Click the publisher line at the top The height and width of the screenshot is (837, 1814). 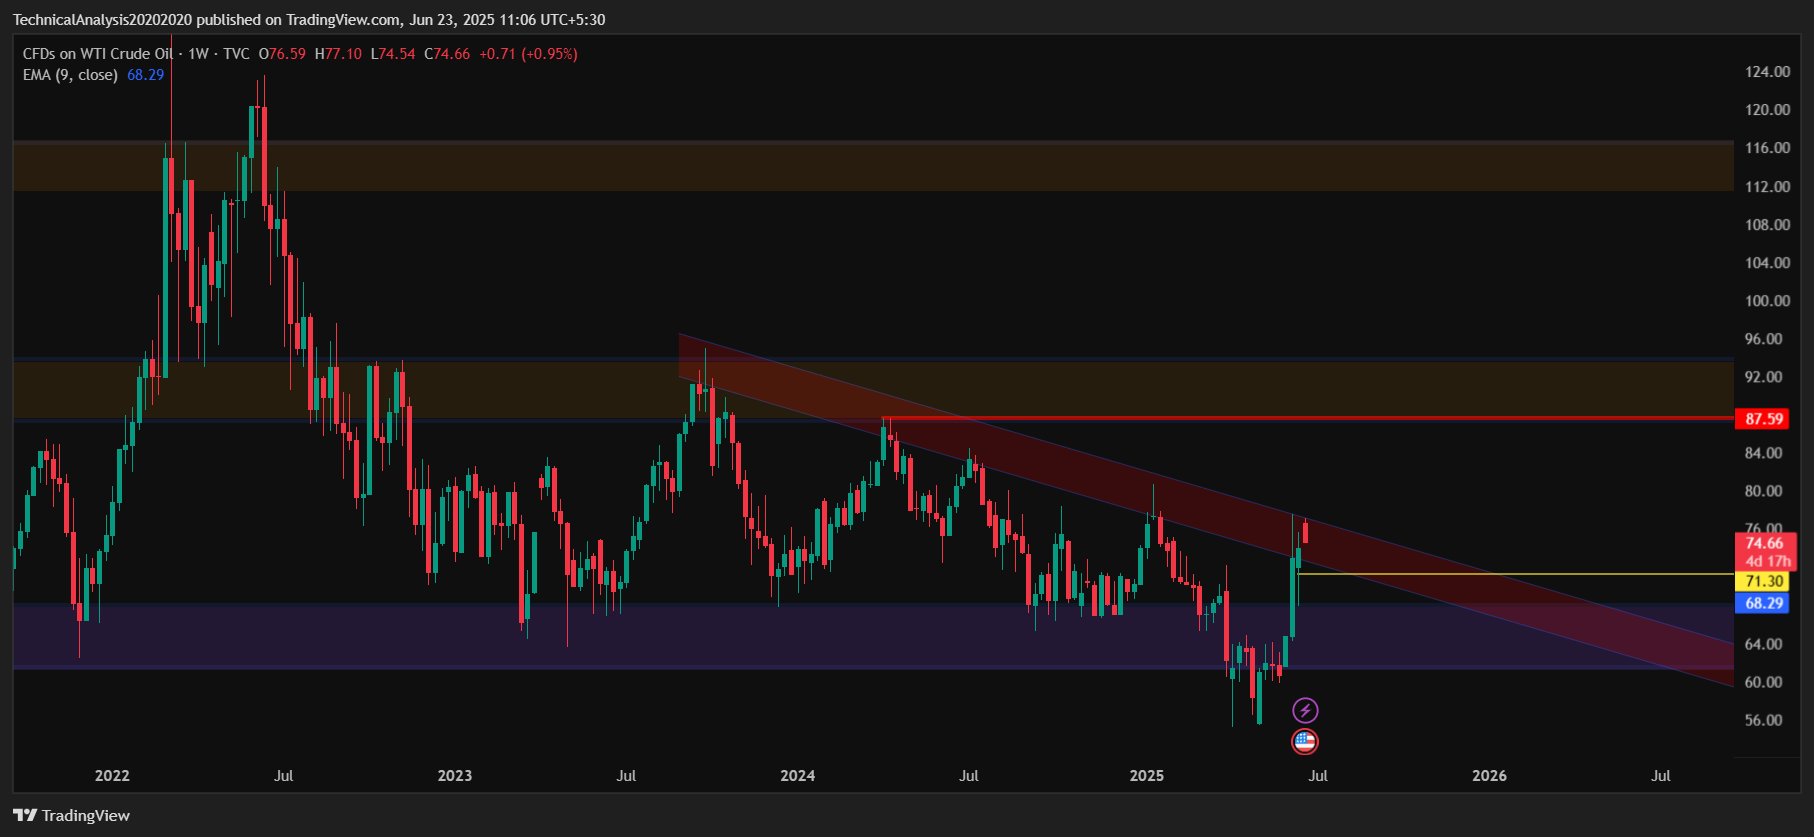(309, 20)
